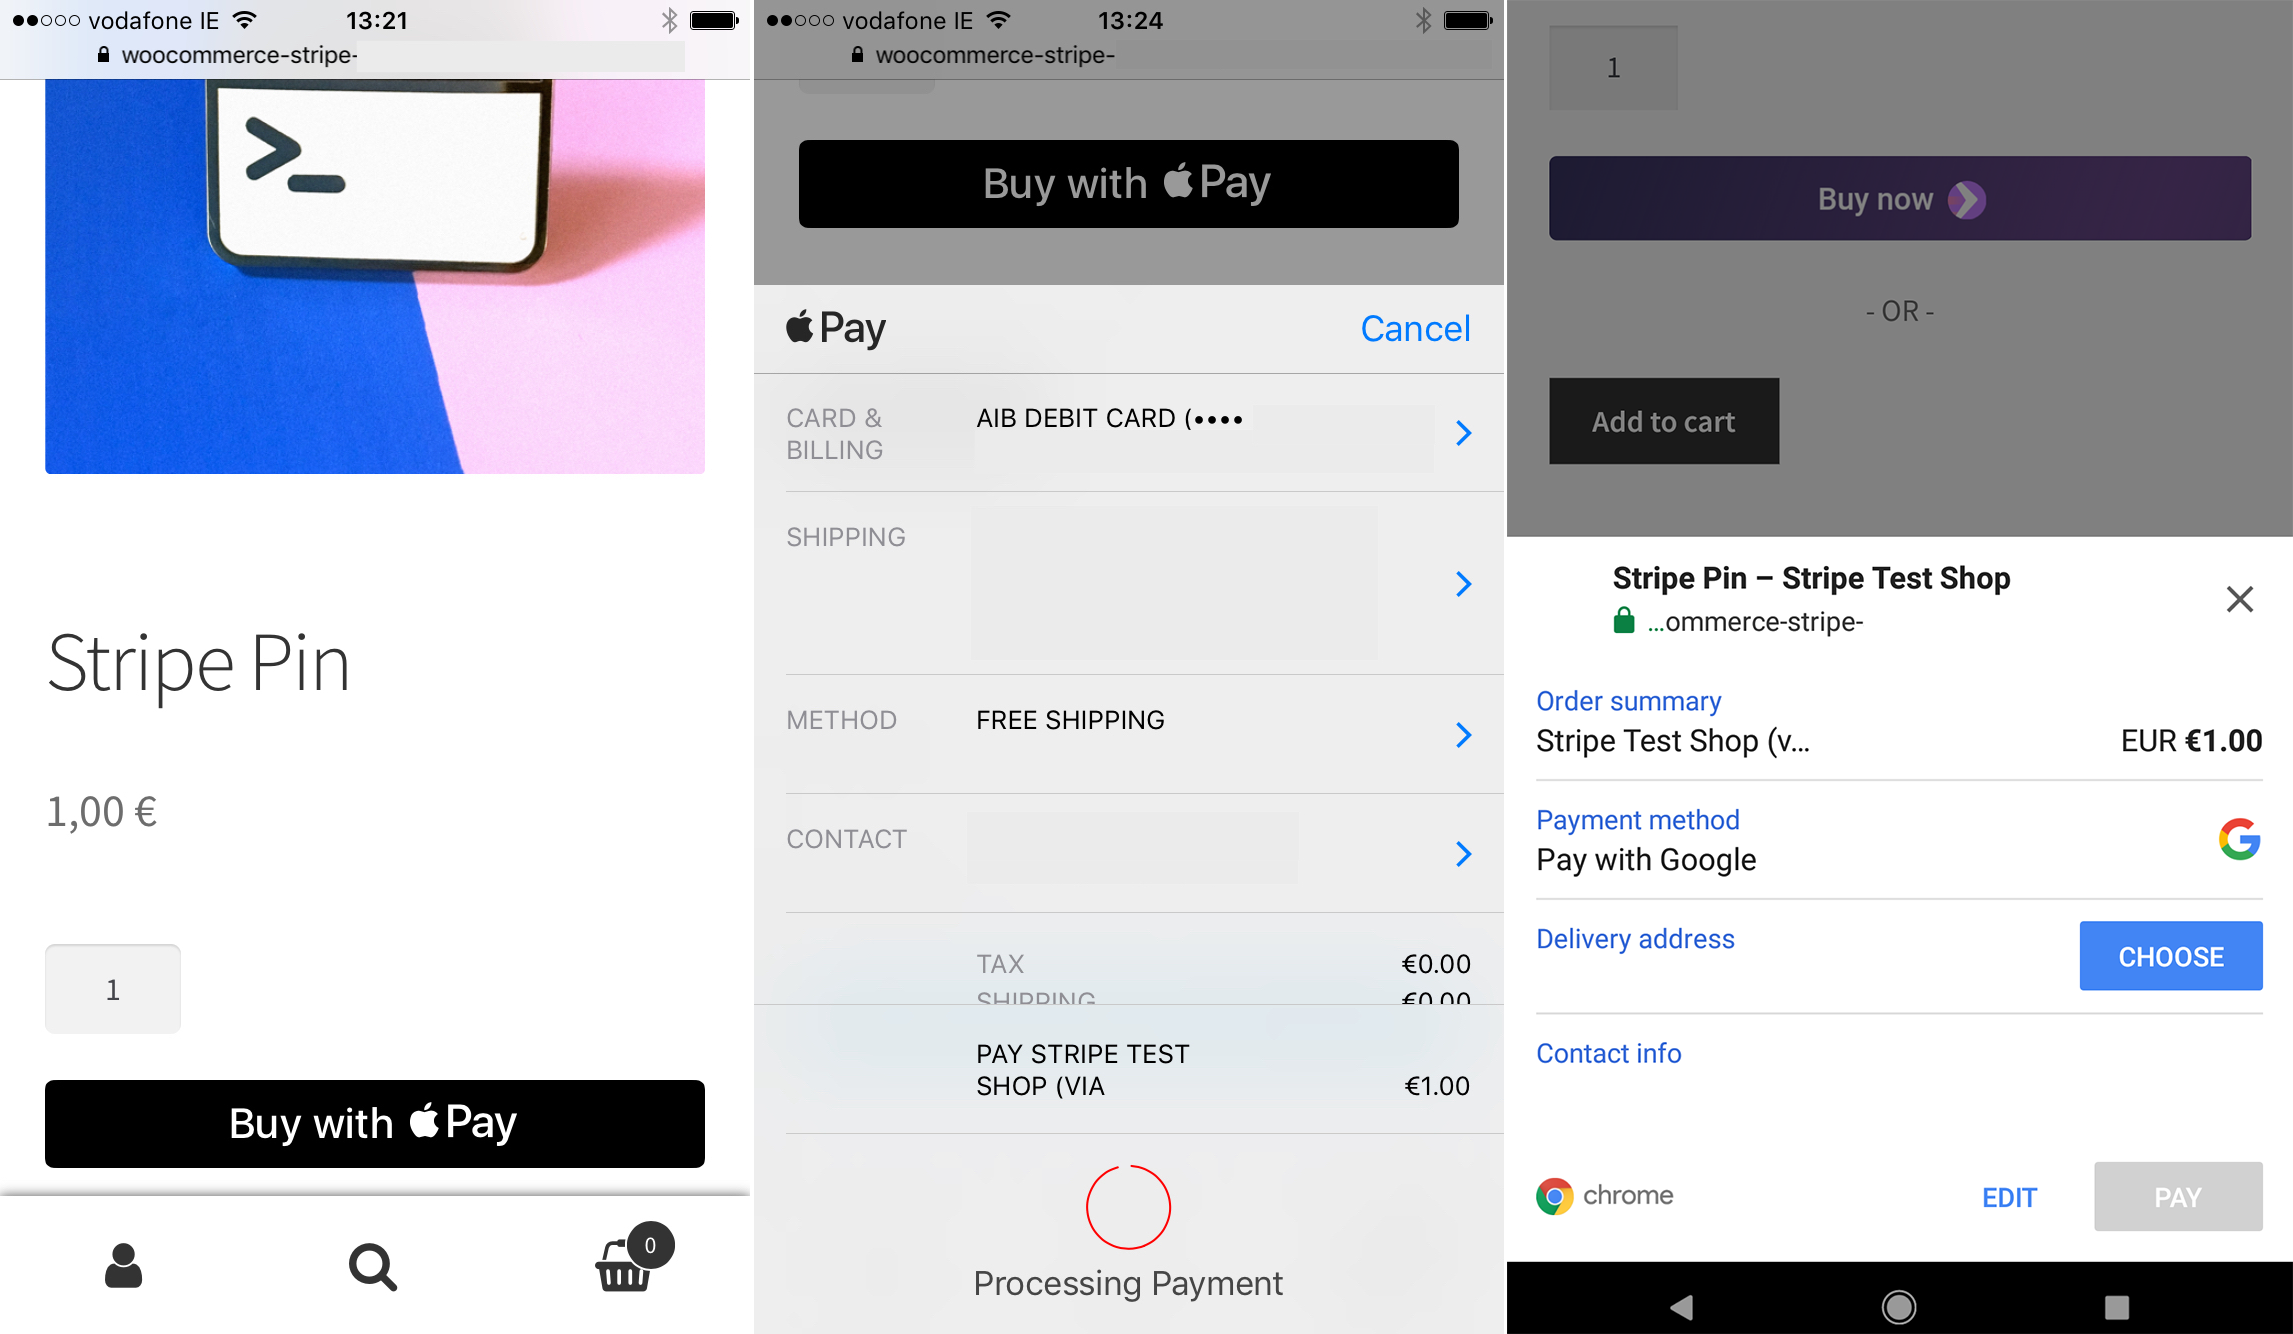Close the Google Pay order summary panel
This screenshot has width=2293, height=1334.
pos(2241,600)
